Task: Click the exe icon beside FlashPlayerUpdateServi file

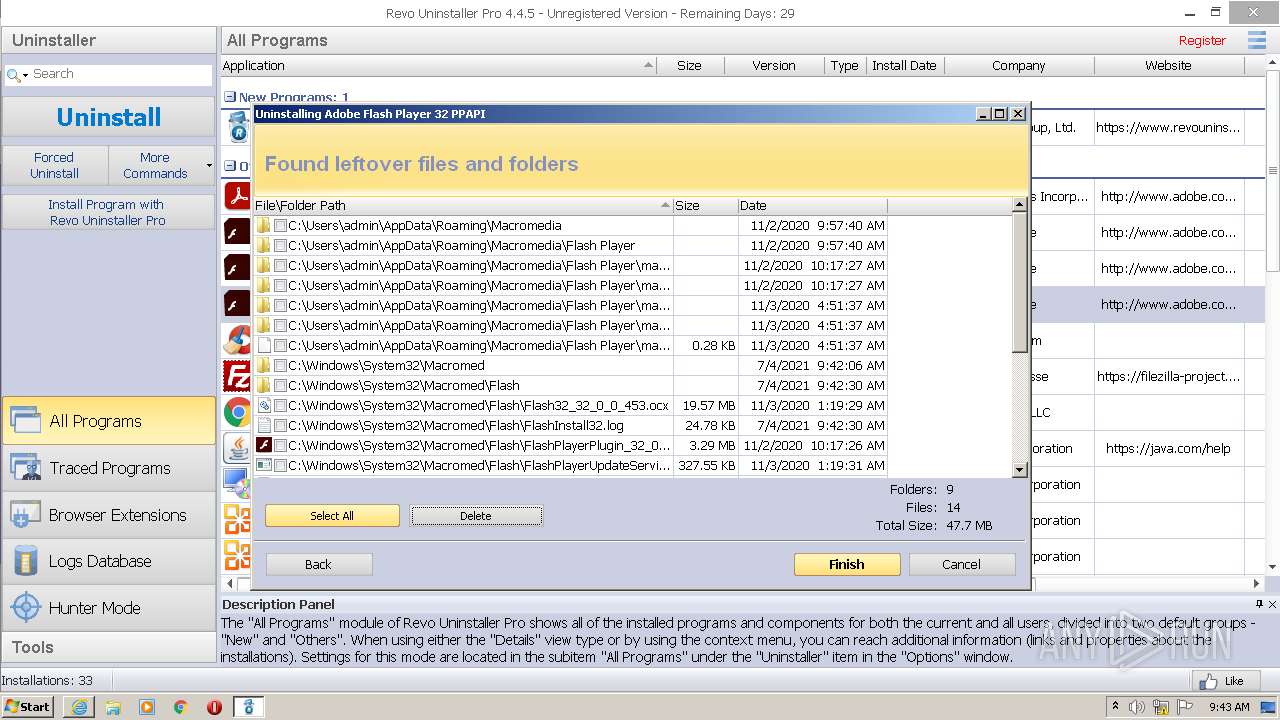Action: (x=264, y=465)
